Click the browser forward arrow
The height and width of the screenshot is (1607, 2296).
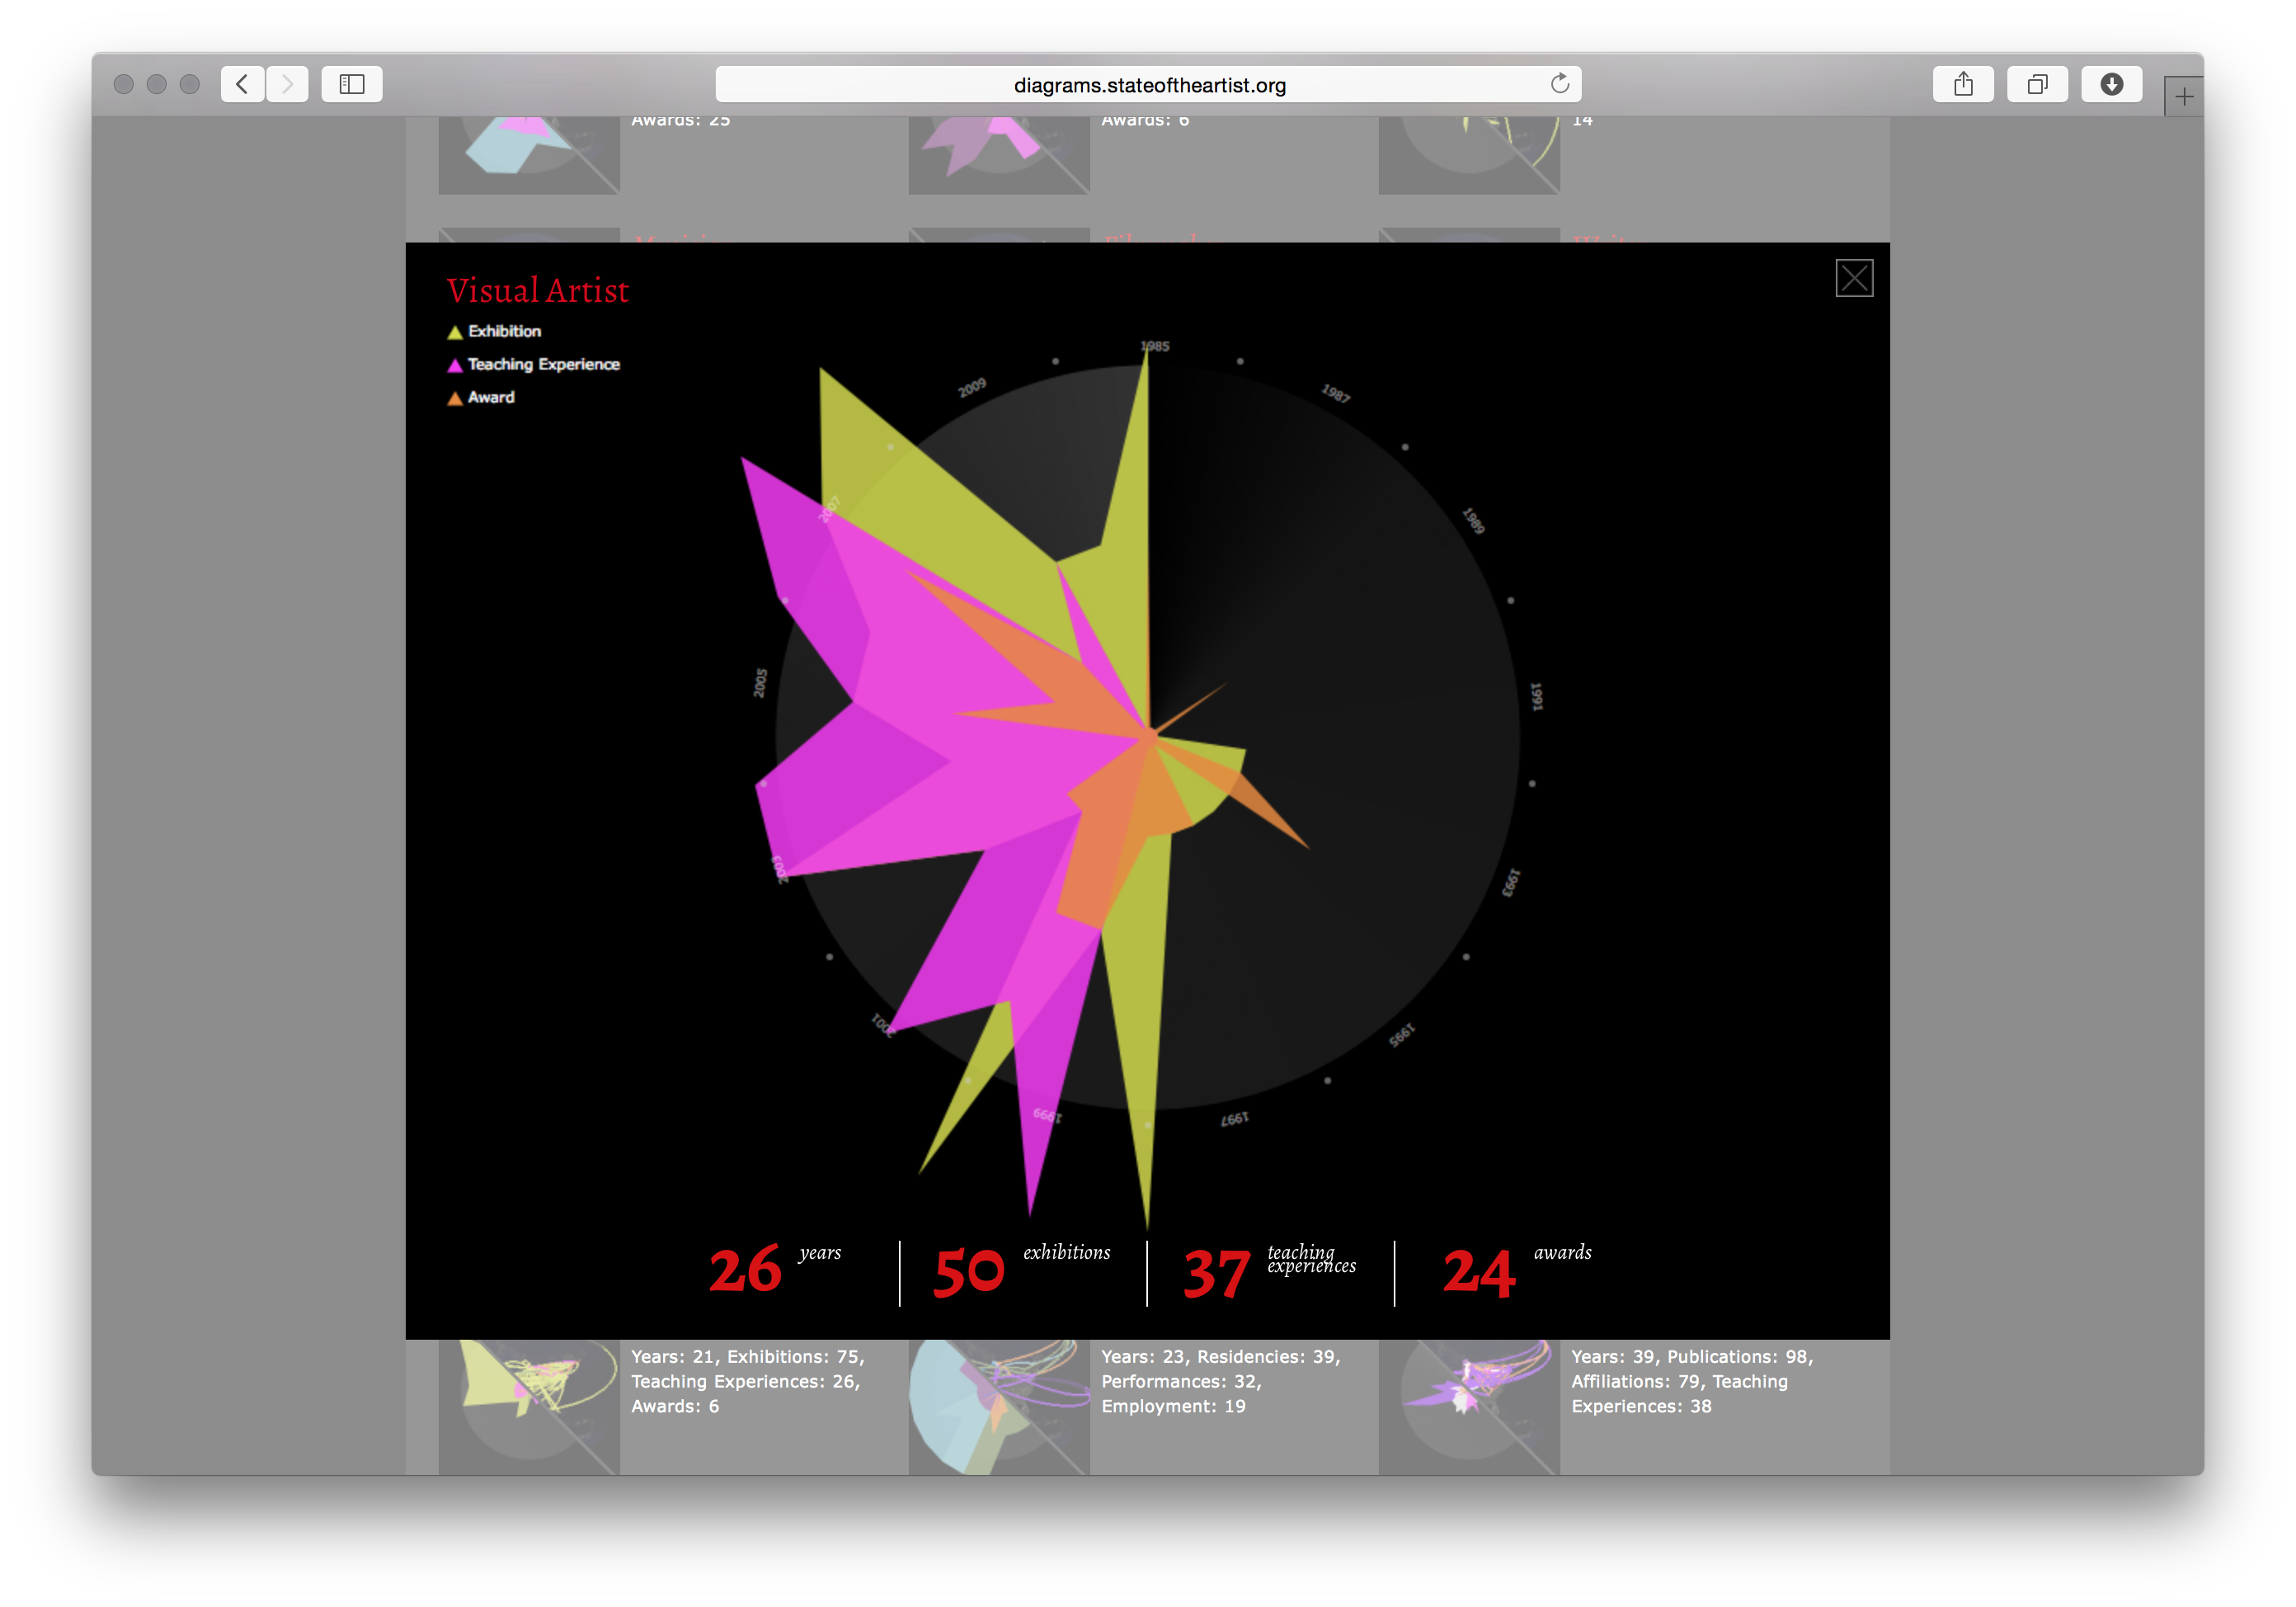click(288, 84)
